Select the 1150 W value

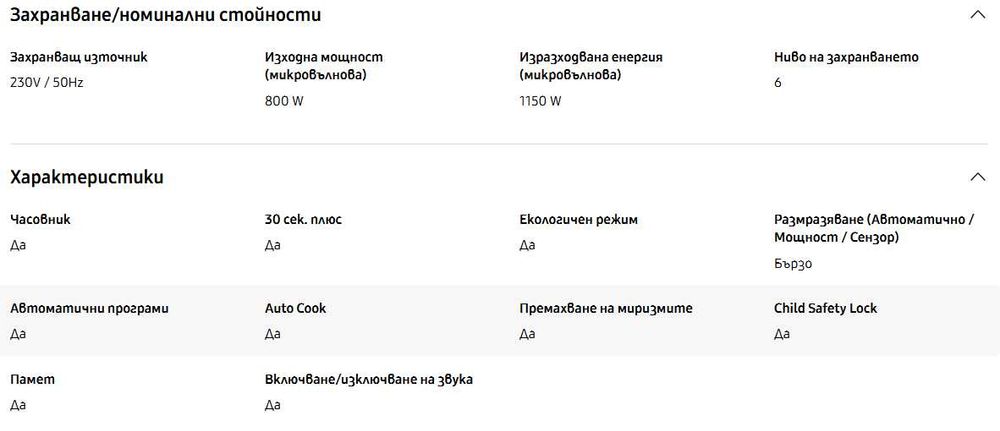pyautogui.click(x=541, y=101)
